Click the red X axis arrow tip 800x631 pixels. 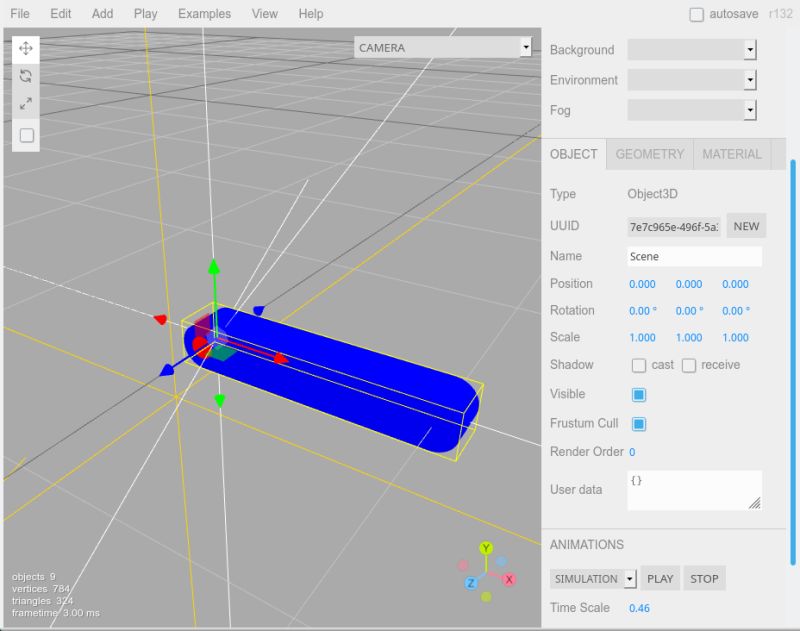pyautogui.click(x=280, y=359)
